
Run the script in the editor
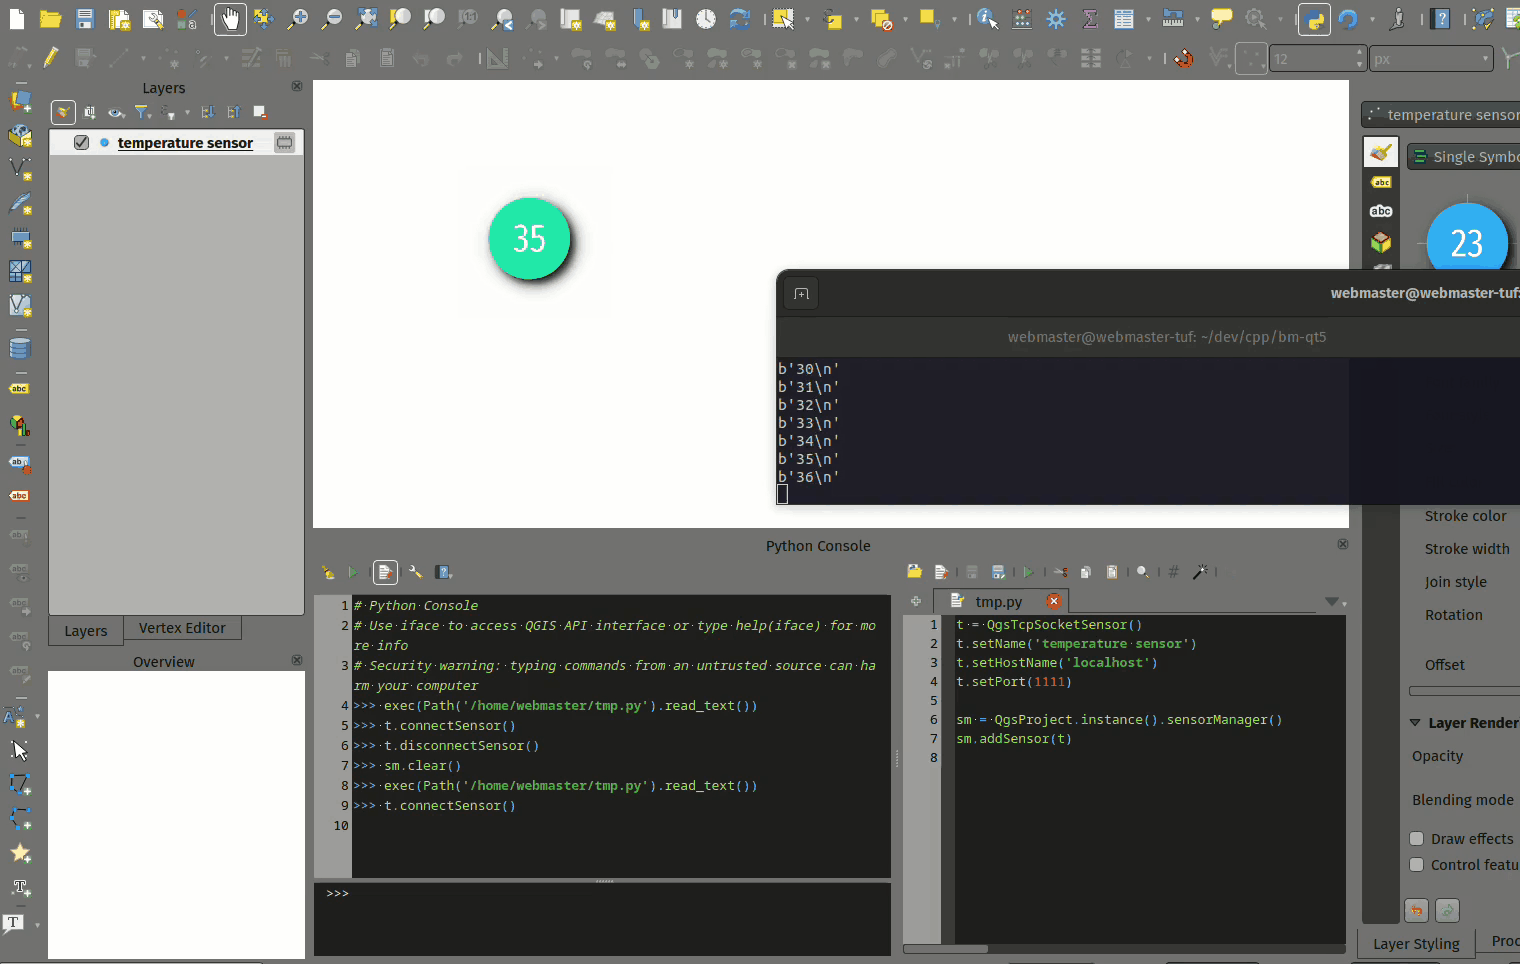click(1028, 572)
